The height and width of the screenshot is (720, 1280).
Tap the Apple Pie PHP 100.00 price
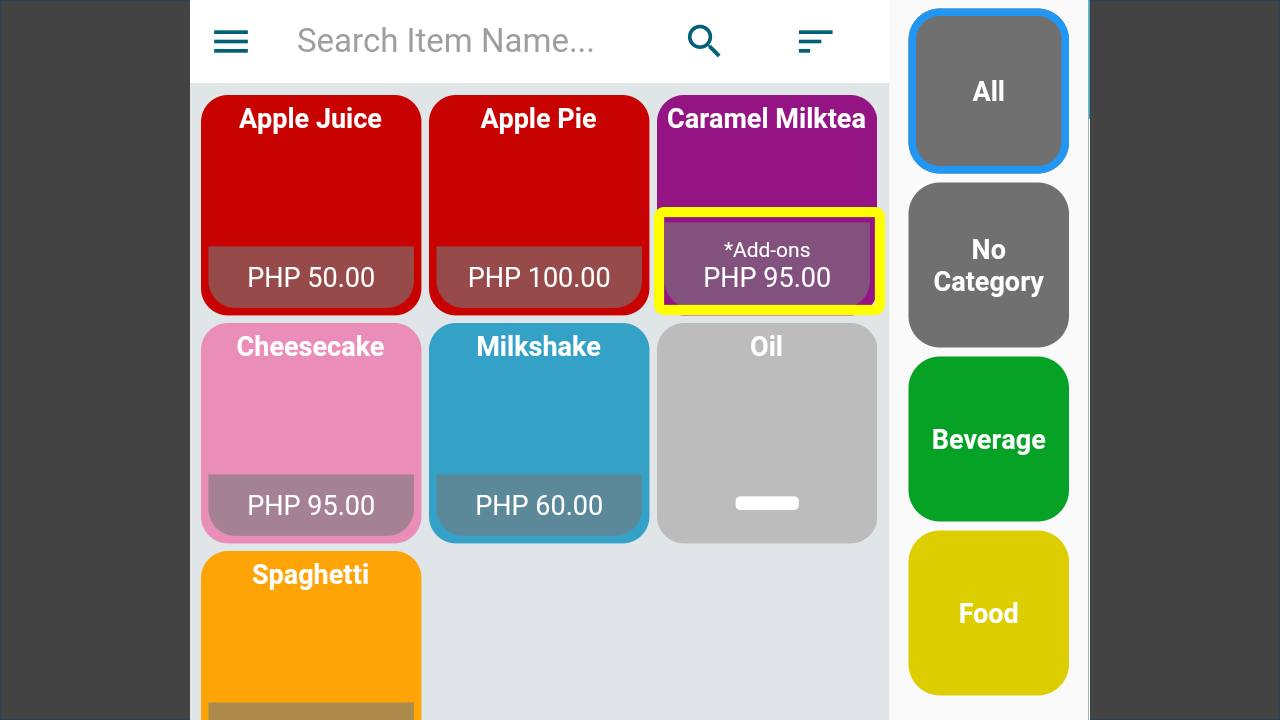(539, 277)
